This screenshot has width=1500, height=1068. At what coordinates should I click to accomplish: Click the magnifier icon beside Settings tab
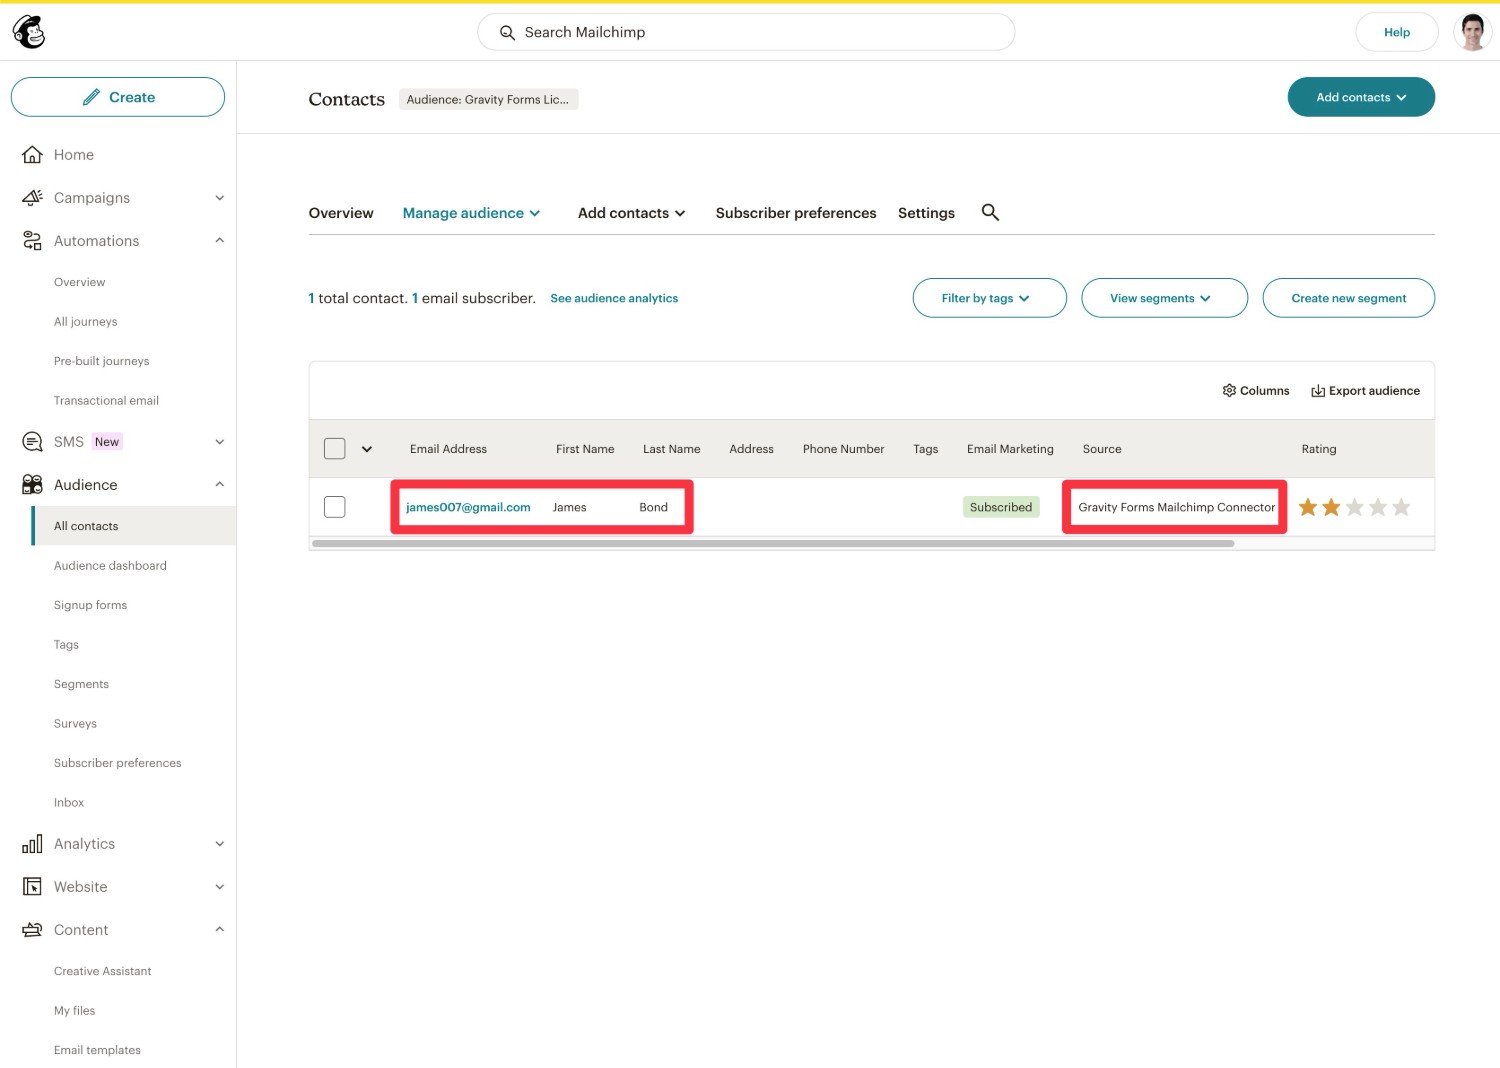click(x=990, y=212)
